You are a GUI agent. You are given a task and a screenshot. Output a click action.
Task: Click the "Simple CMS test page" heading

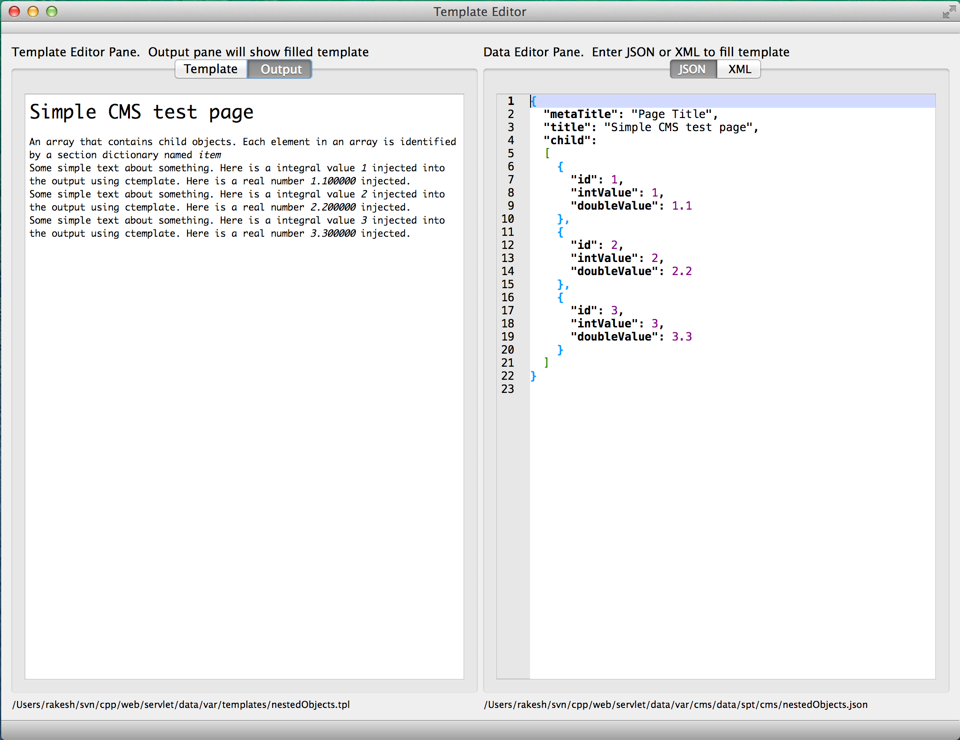pos(141,112)
